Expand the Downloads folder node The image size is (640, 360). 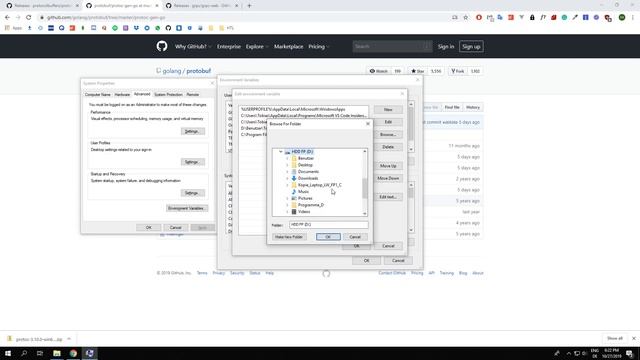(287, 178)
